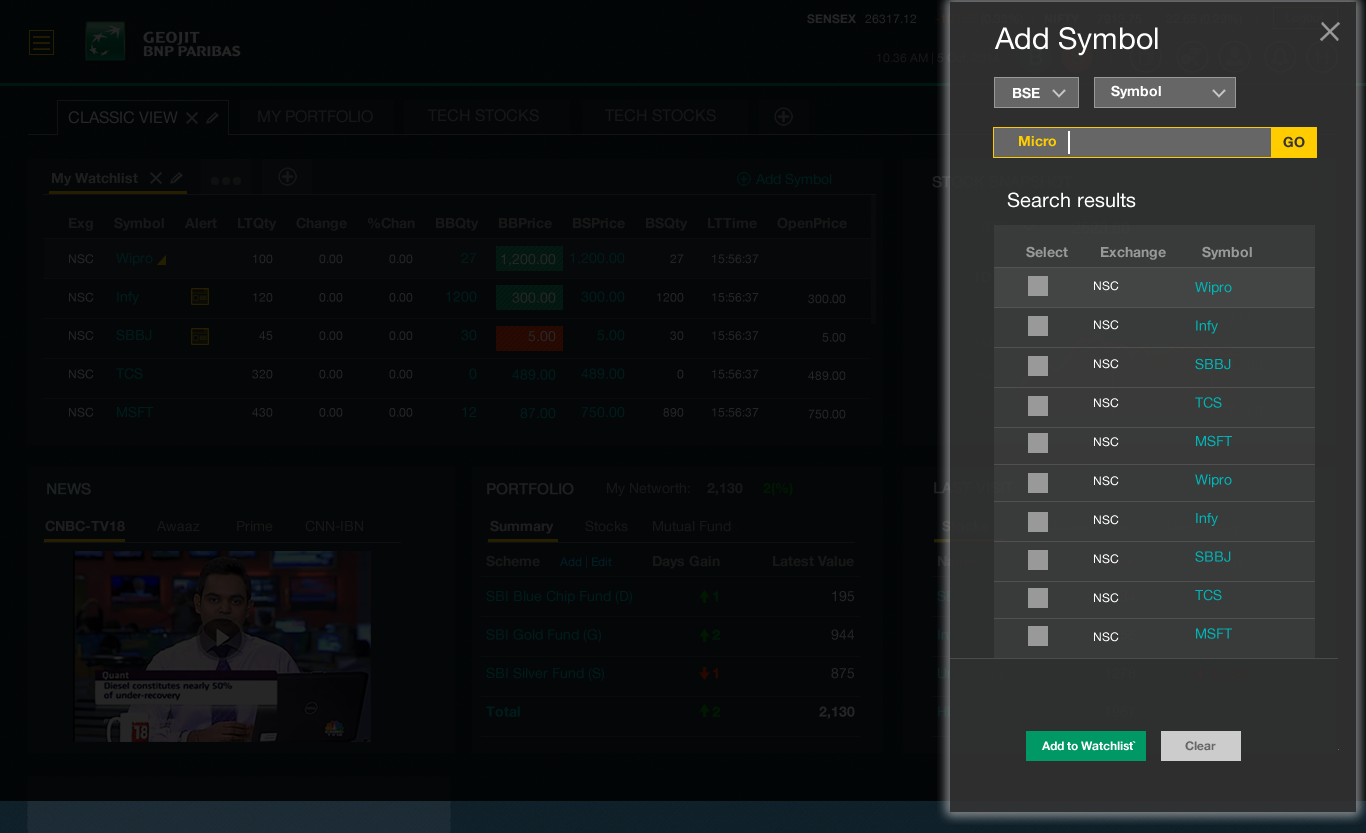
Task: Click the Classic View tab edit pencil
Action: tap(213, 118)
